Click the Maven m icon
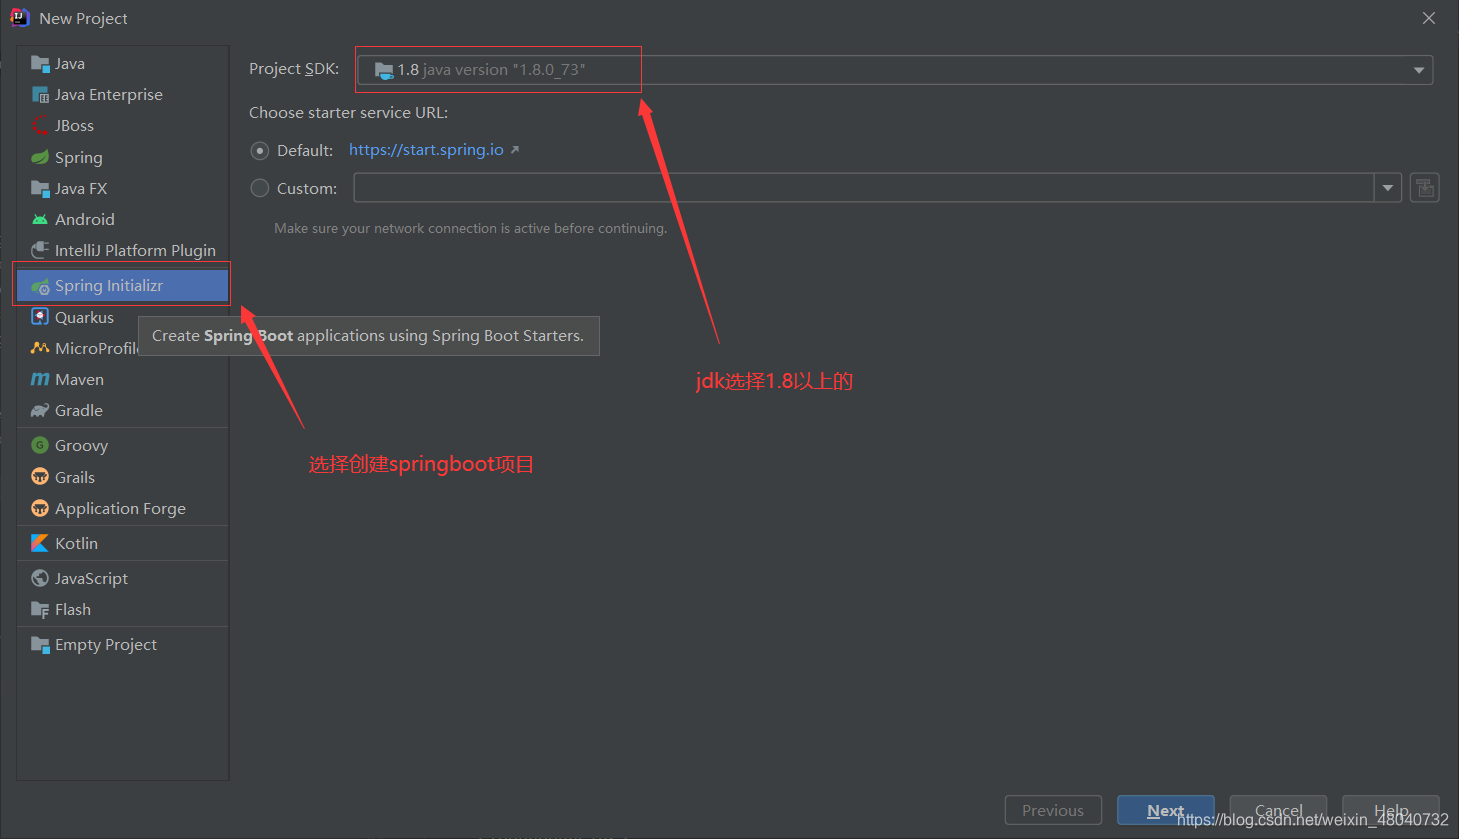Viewport: 1459px width, 839px height. click(x=40, y=379)
